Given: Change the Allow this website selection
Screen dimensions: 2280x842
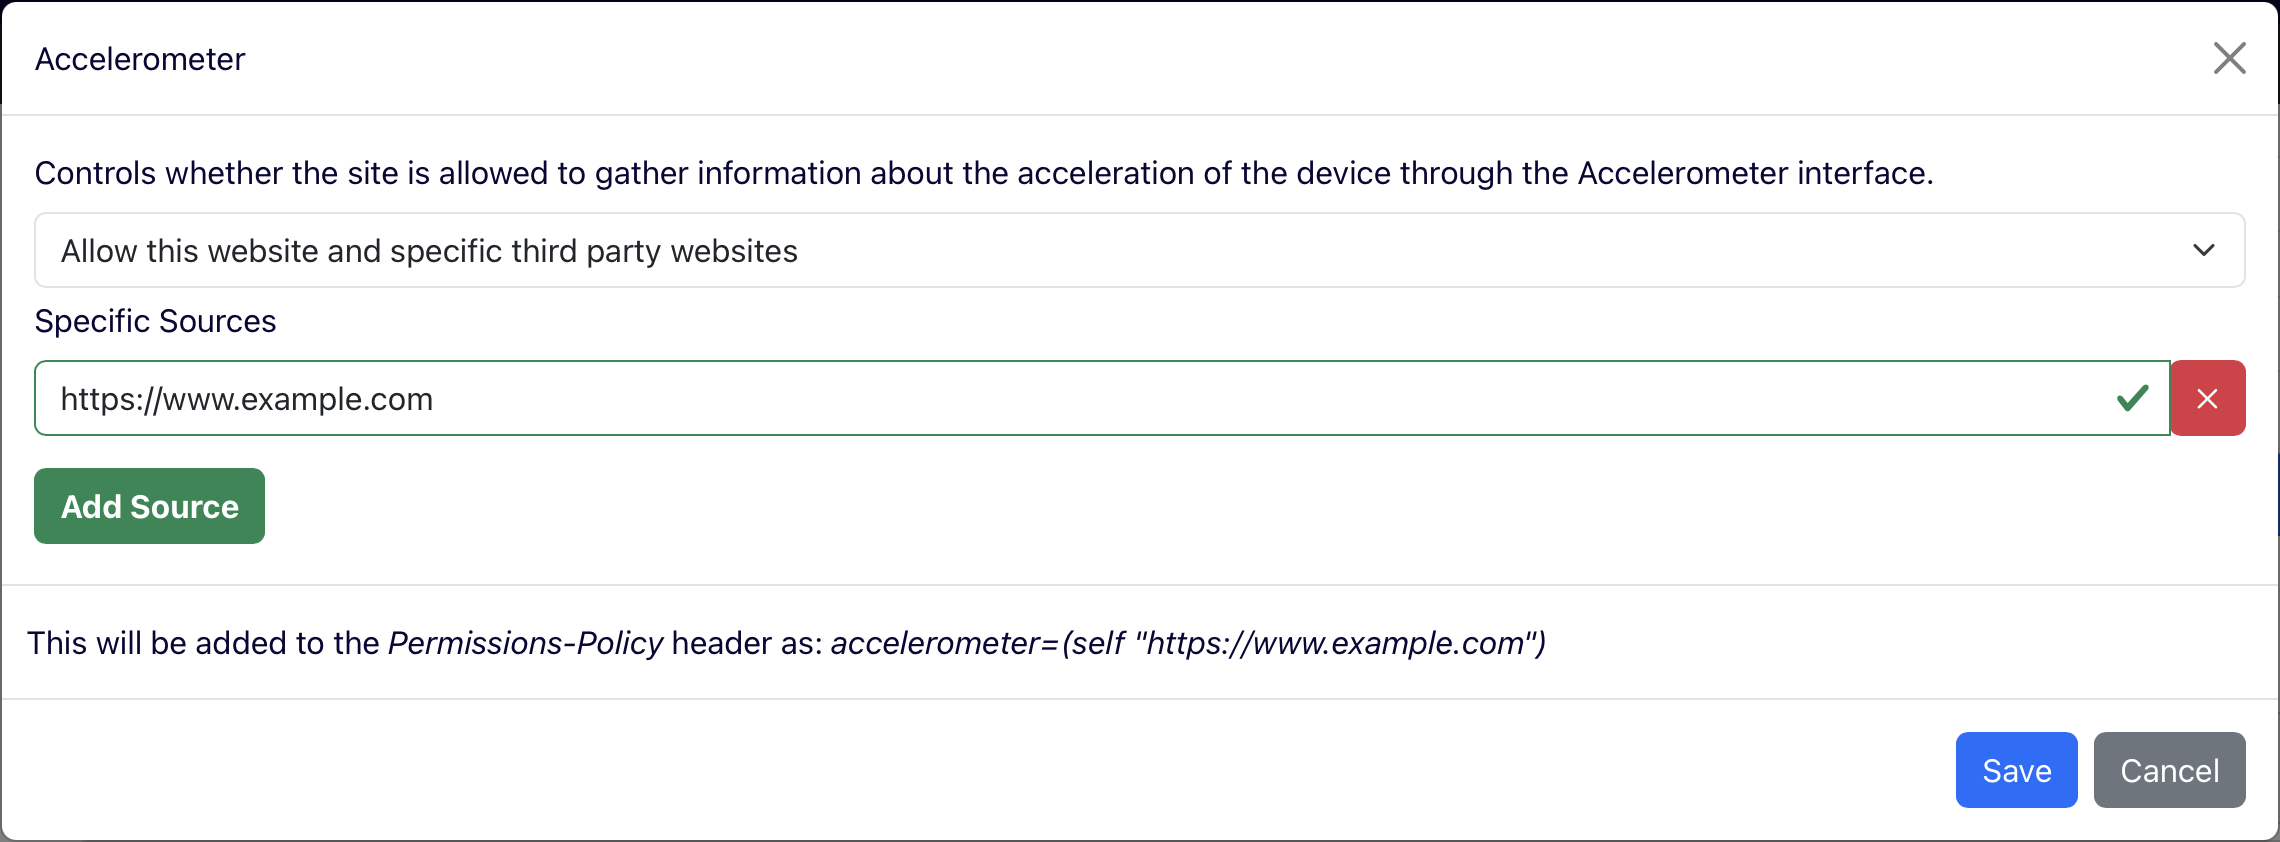Looking at the screenshot, I should tap(1140, 250).
